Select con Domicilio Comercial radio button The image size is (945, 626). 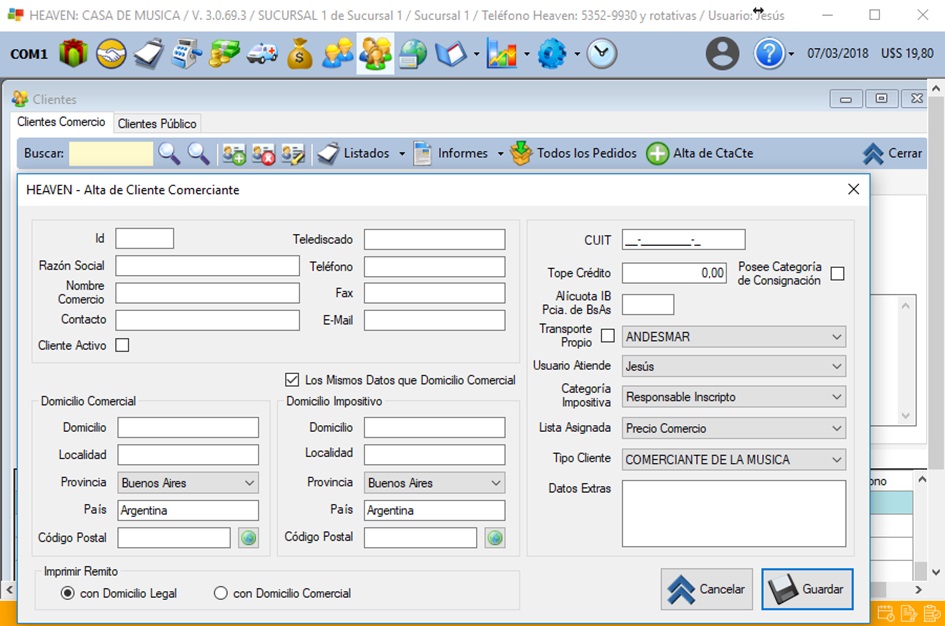pos(221,593)
